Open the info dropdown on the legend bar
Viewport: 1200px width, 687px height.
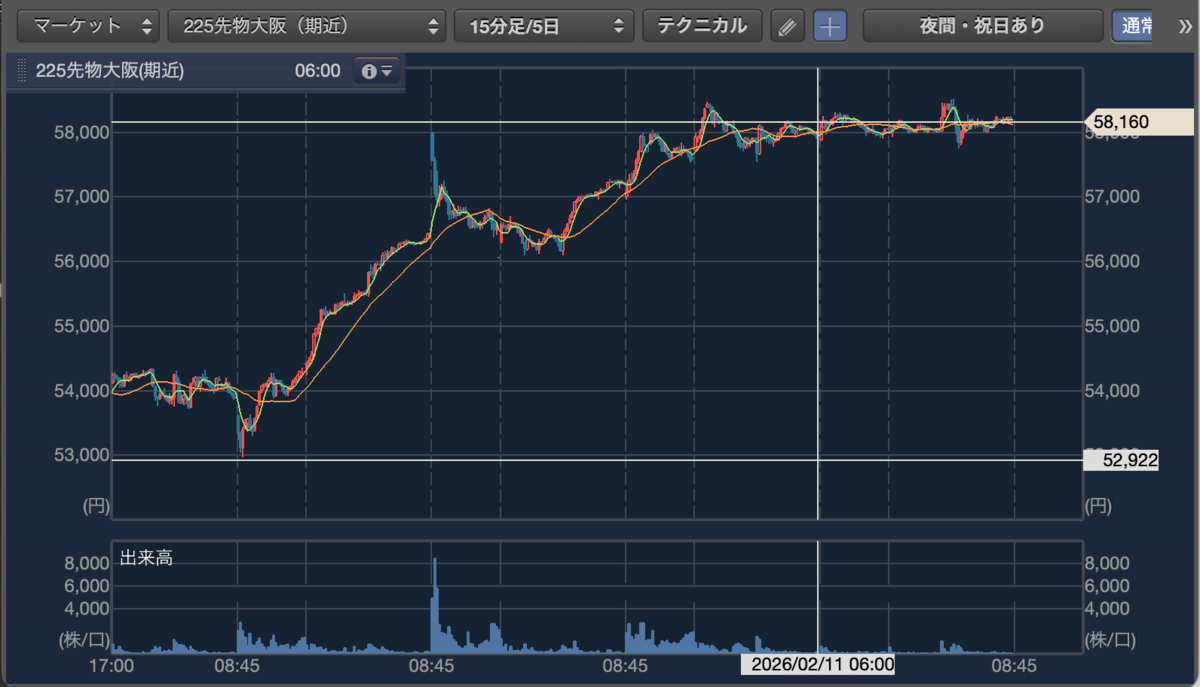pyautogui.click(x=377, y=72)
